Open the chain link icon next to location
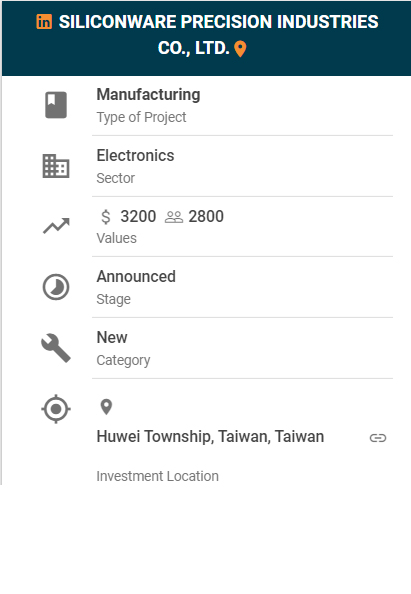 pos(378,438)
